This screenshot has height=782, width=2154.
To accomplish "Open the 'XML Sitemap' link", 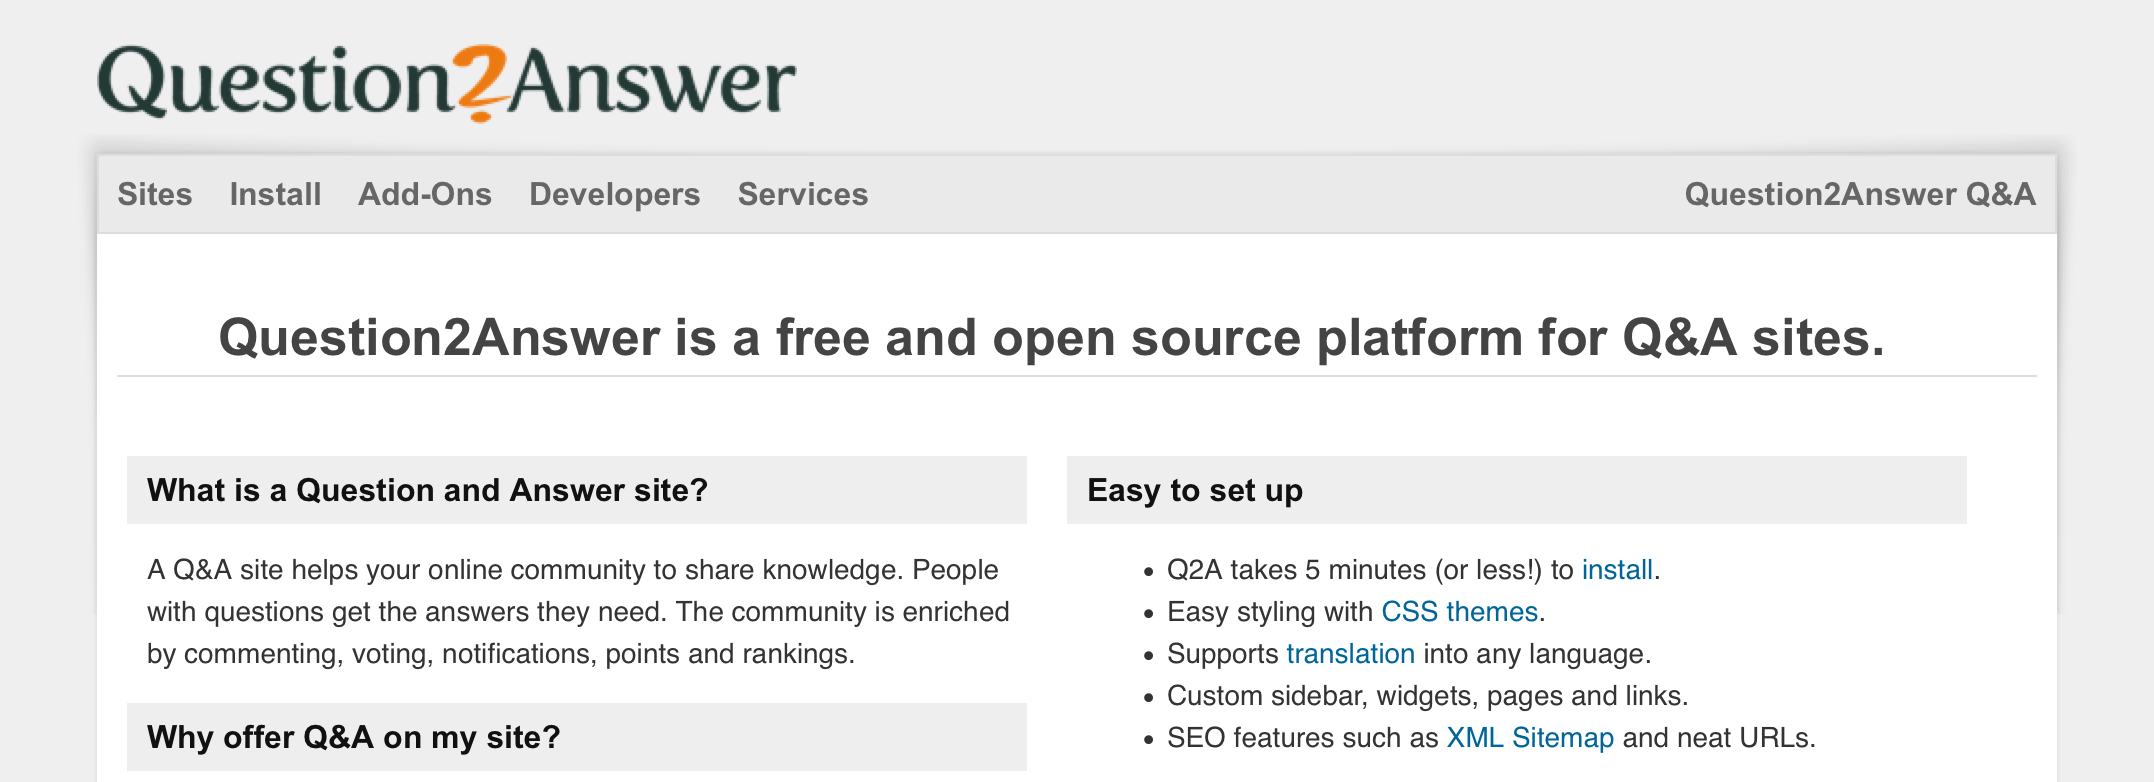I will pos(1530,738).
